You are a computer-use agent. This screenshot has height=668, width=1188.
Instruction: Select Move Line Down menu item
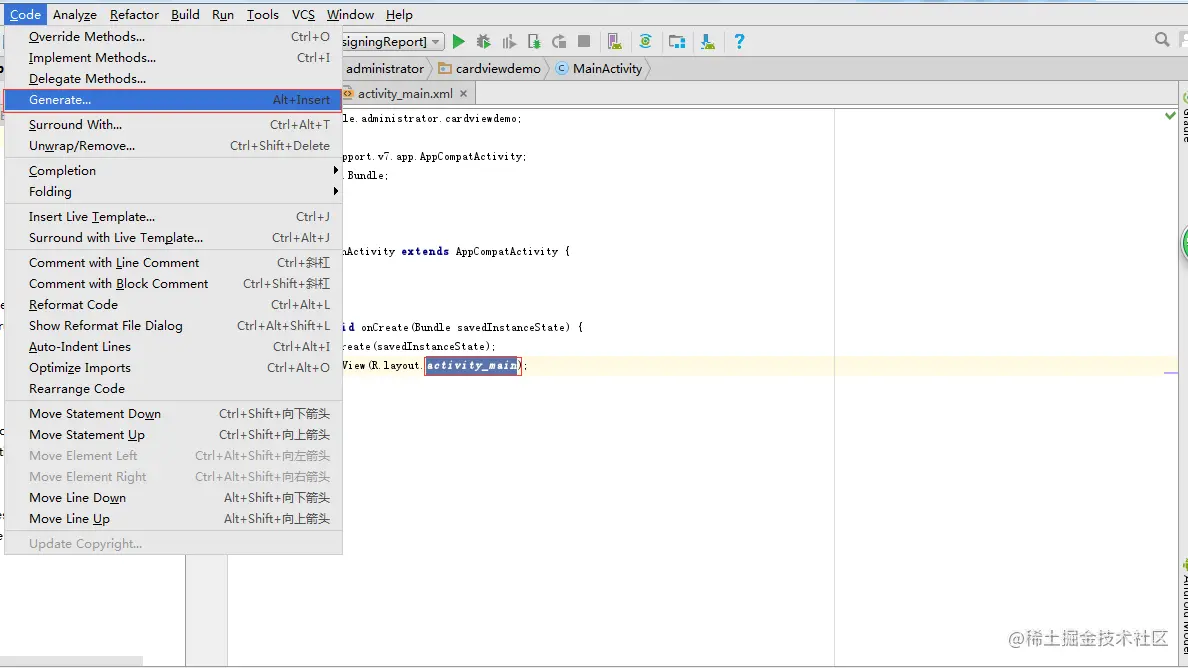[x=173, y=498]
